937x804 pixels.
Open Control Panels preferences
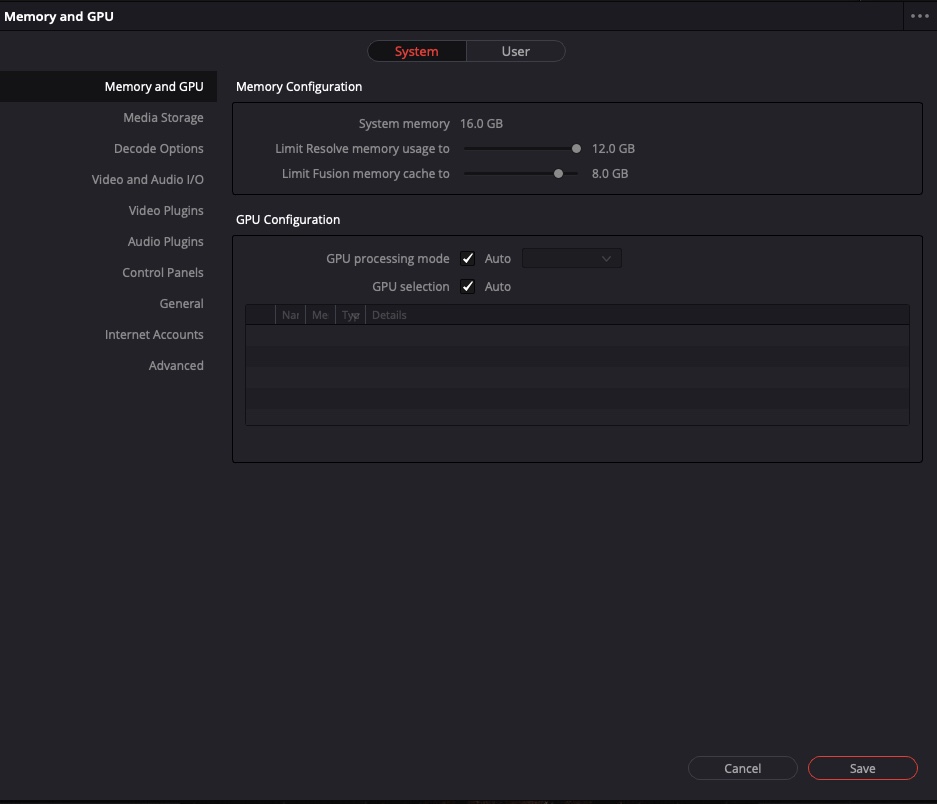point(162,273)
